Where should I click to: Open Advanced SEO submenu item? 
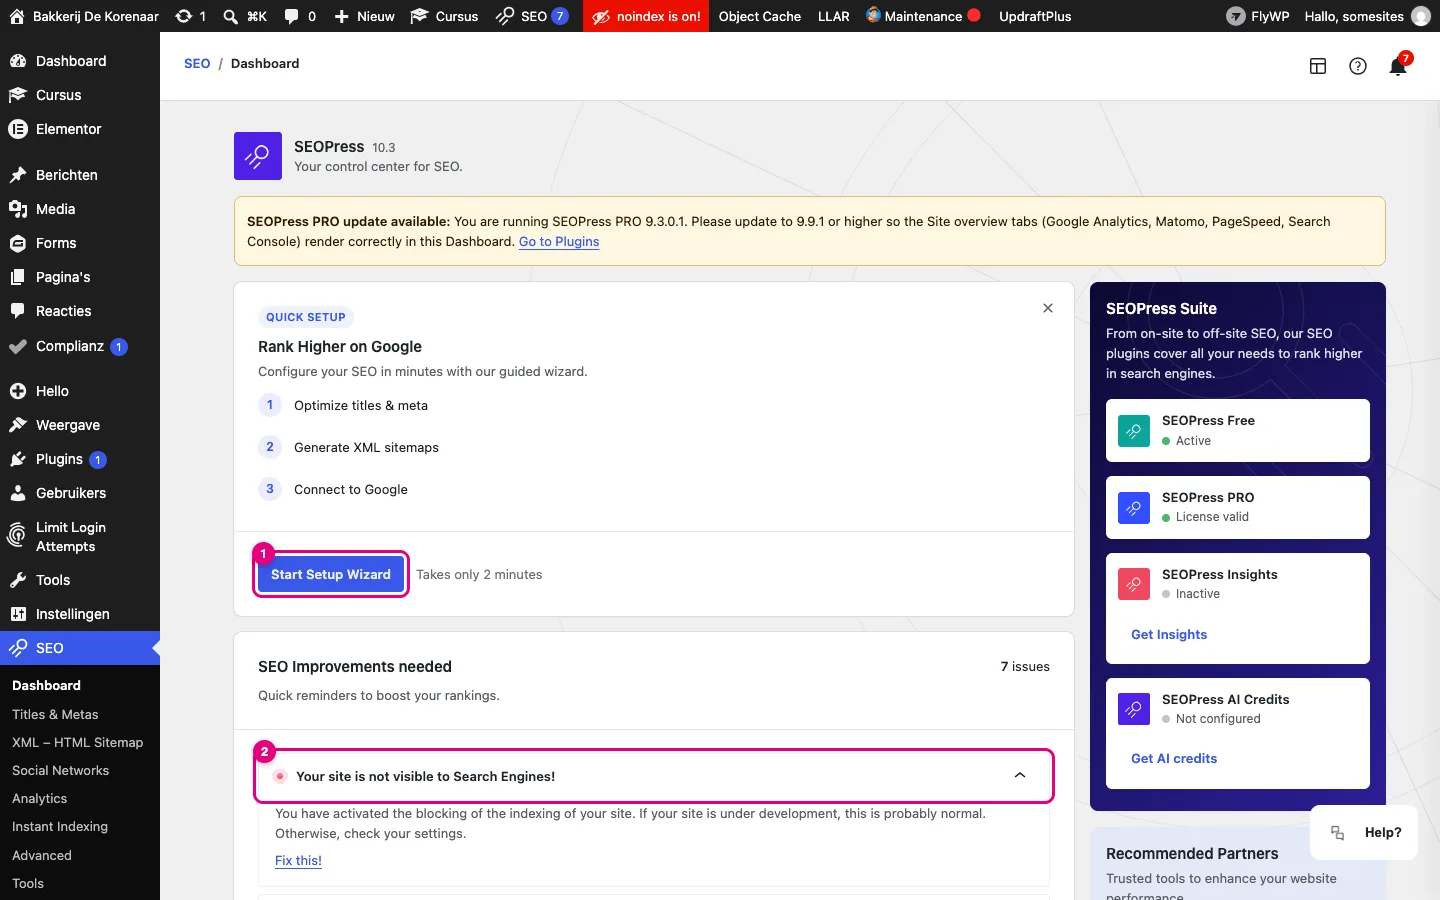click(42, 855)
